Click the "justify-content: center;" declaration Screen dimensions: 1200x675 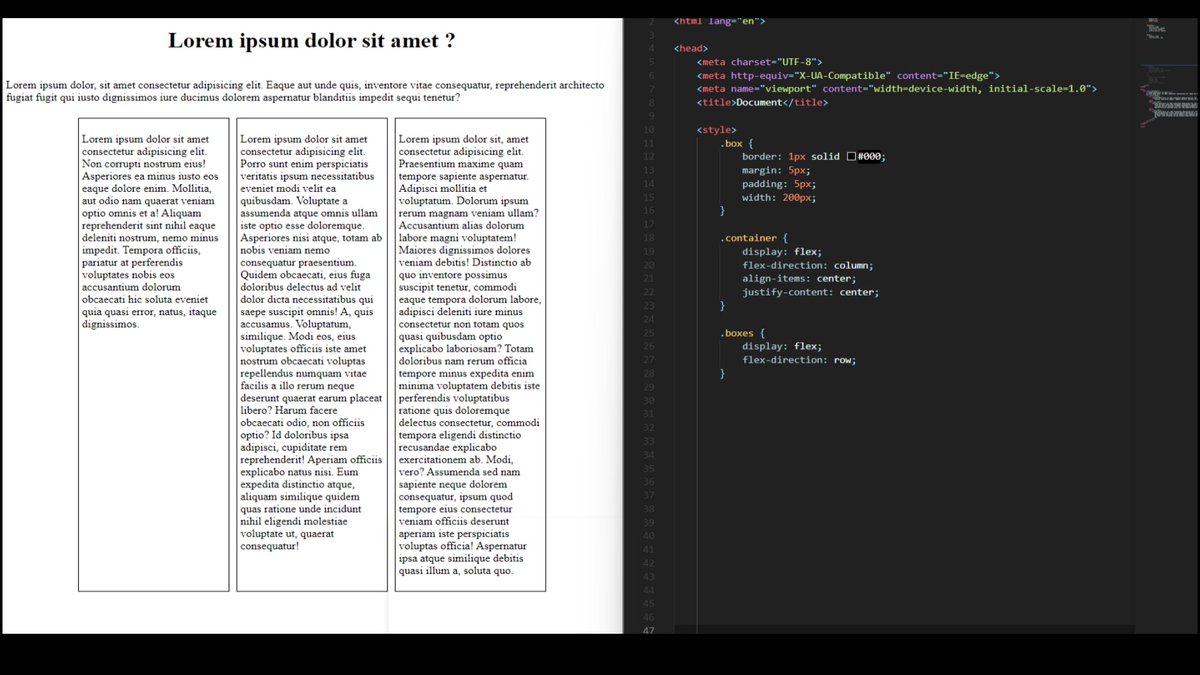pos(810,292)
